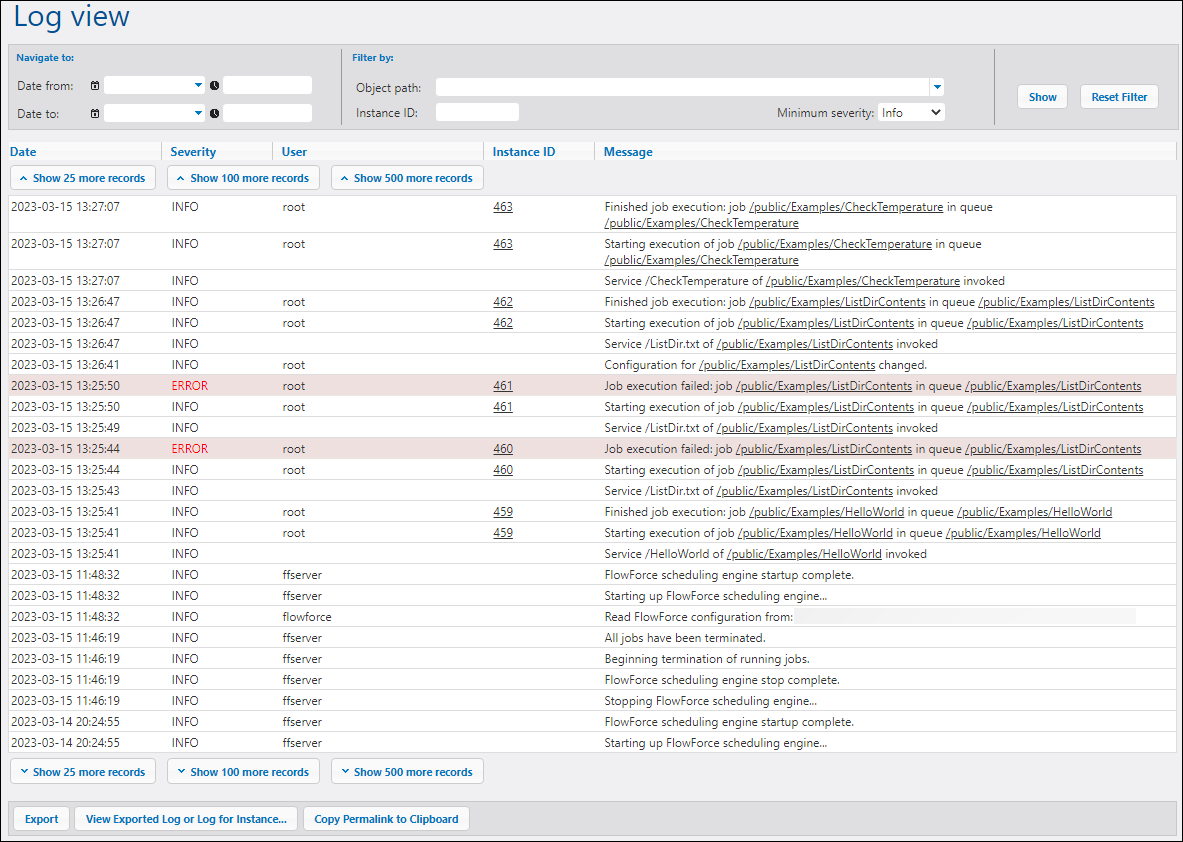The image size is (1183, 842).
Task: Open /public/Examples/HelloWorld job link in finished row
Action: [826, 512]
